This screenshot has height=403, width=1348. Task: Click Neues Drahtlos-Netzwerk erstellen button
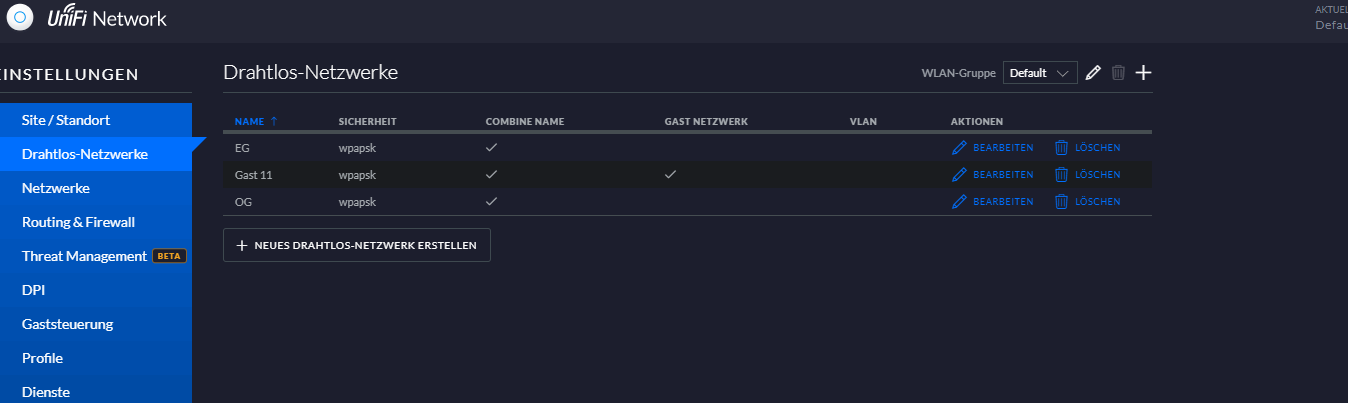[x=357, y=245]
